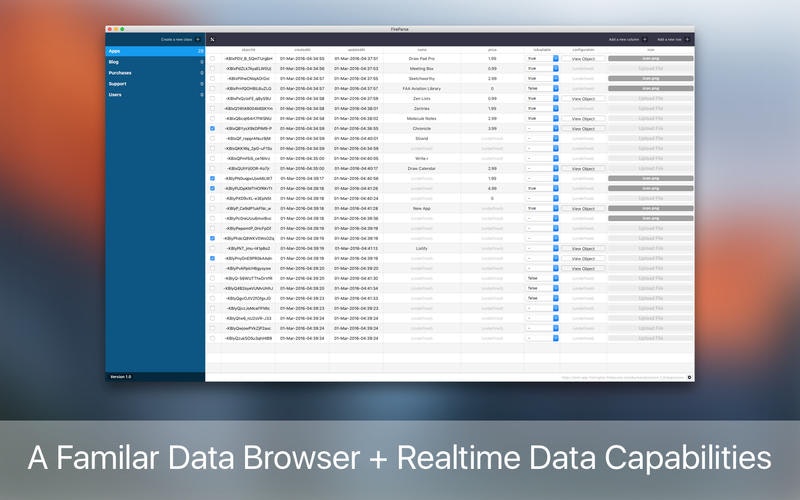
Task: Tick the Listify row checkbox
Action: (x=212, y=248)
